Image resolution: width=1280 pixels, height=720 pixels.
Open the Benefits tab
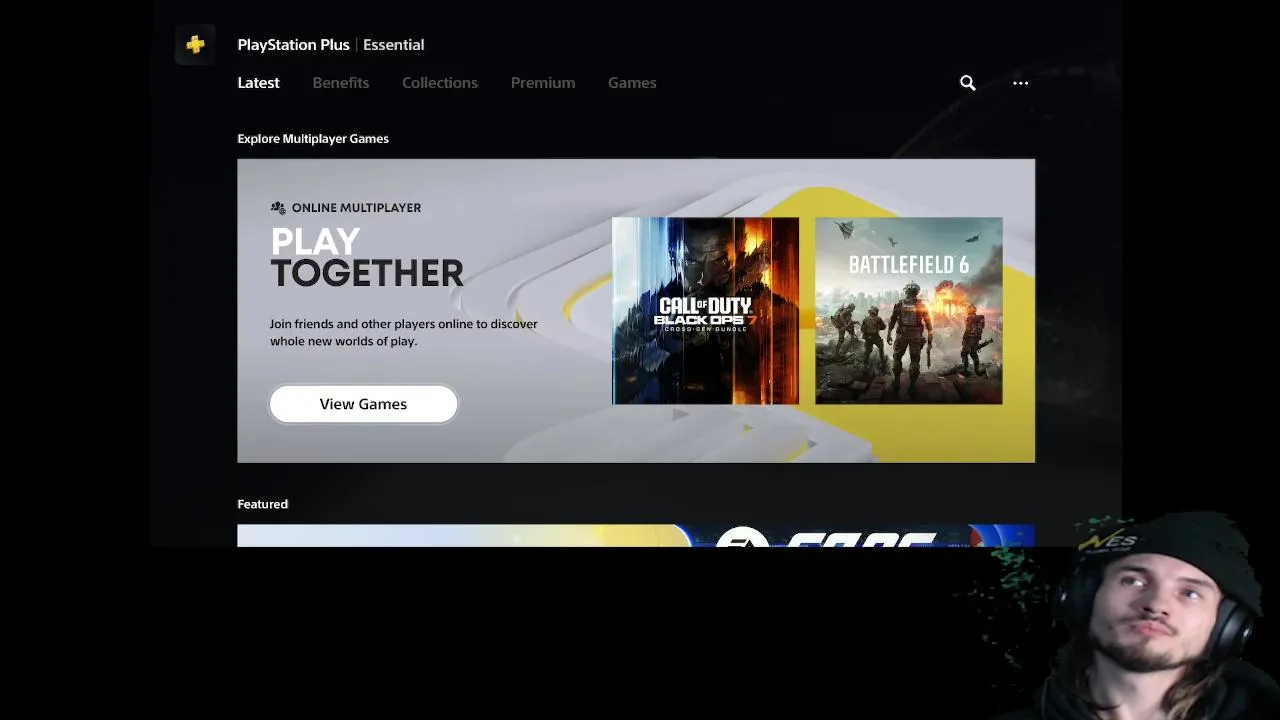point(341,83)
